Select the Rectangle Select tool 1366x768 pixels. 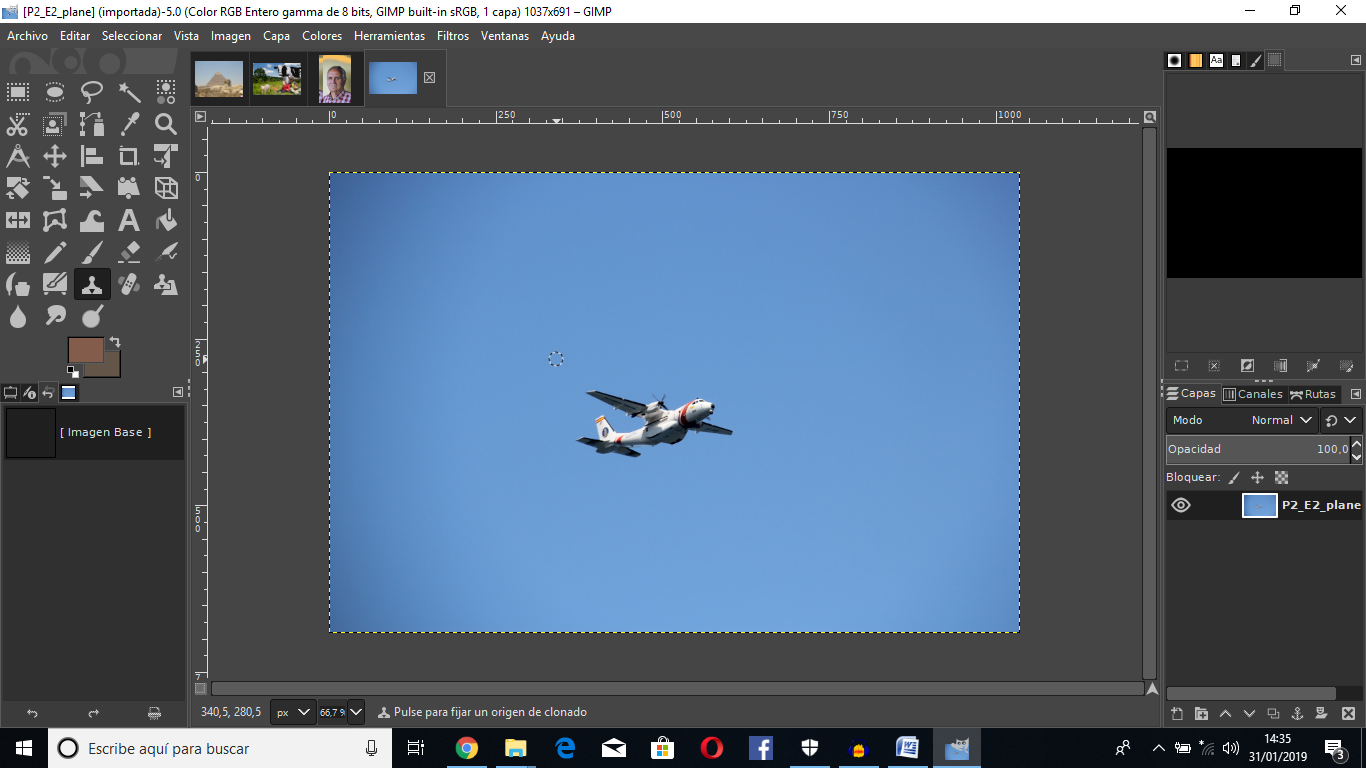18,93
